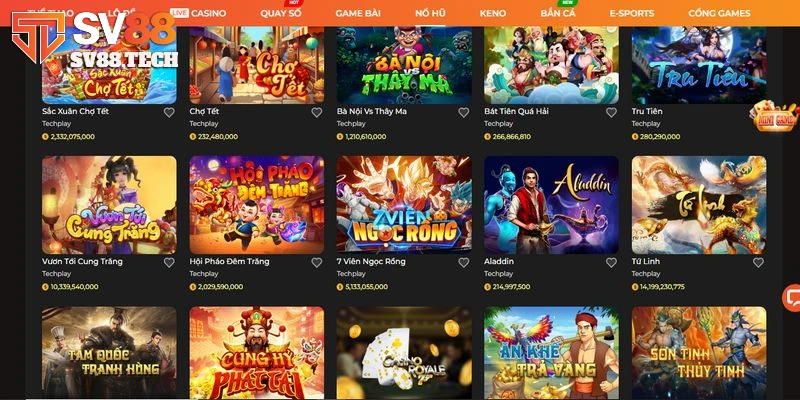Viewport: 800px width, 400px height.
Task: Open the Cổng Games navigation link
Action: click(x=719, y=13)
